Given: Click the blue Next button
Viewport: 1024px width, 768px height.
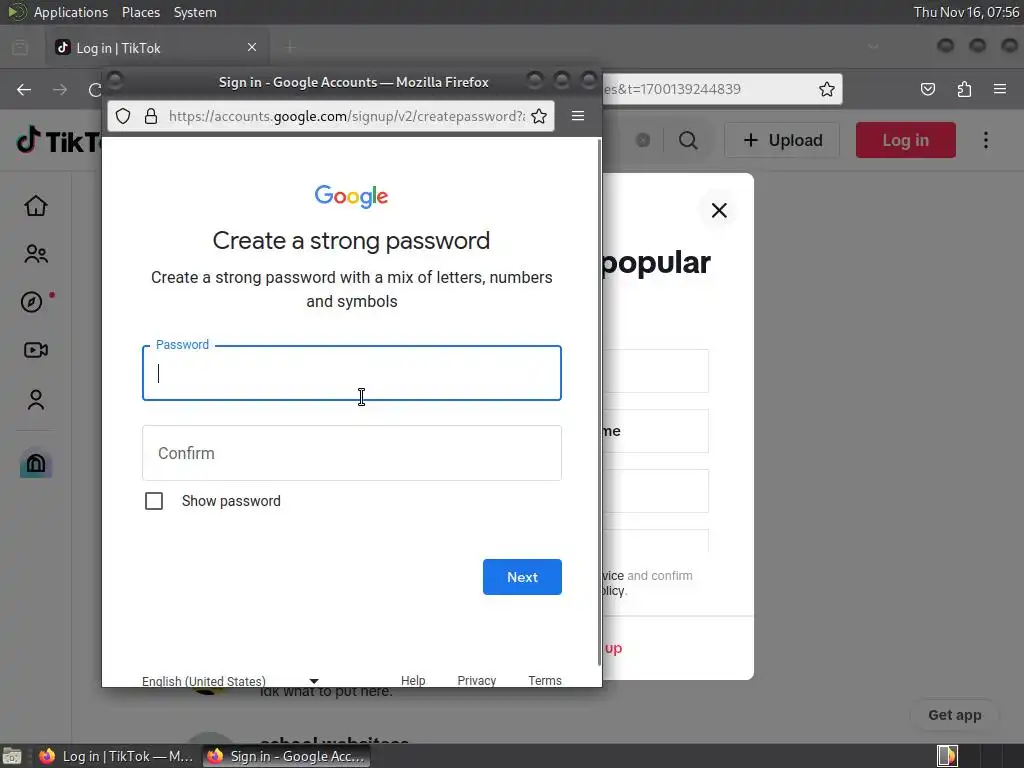Looking at the screenshot, I should 522,577.
